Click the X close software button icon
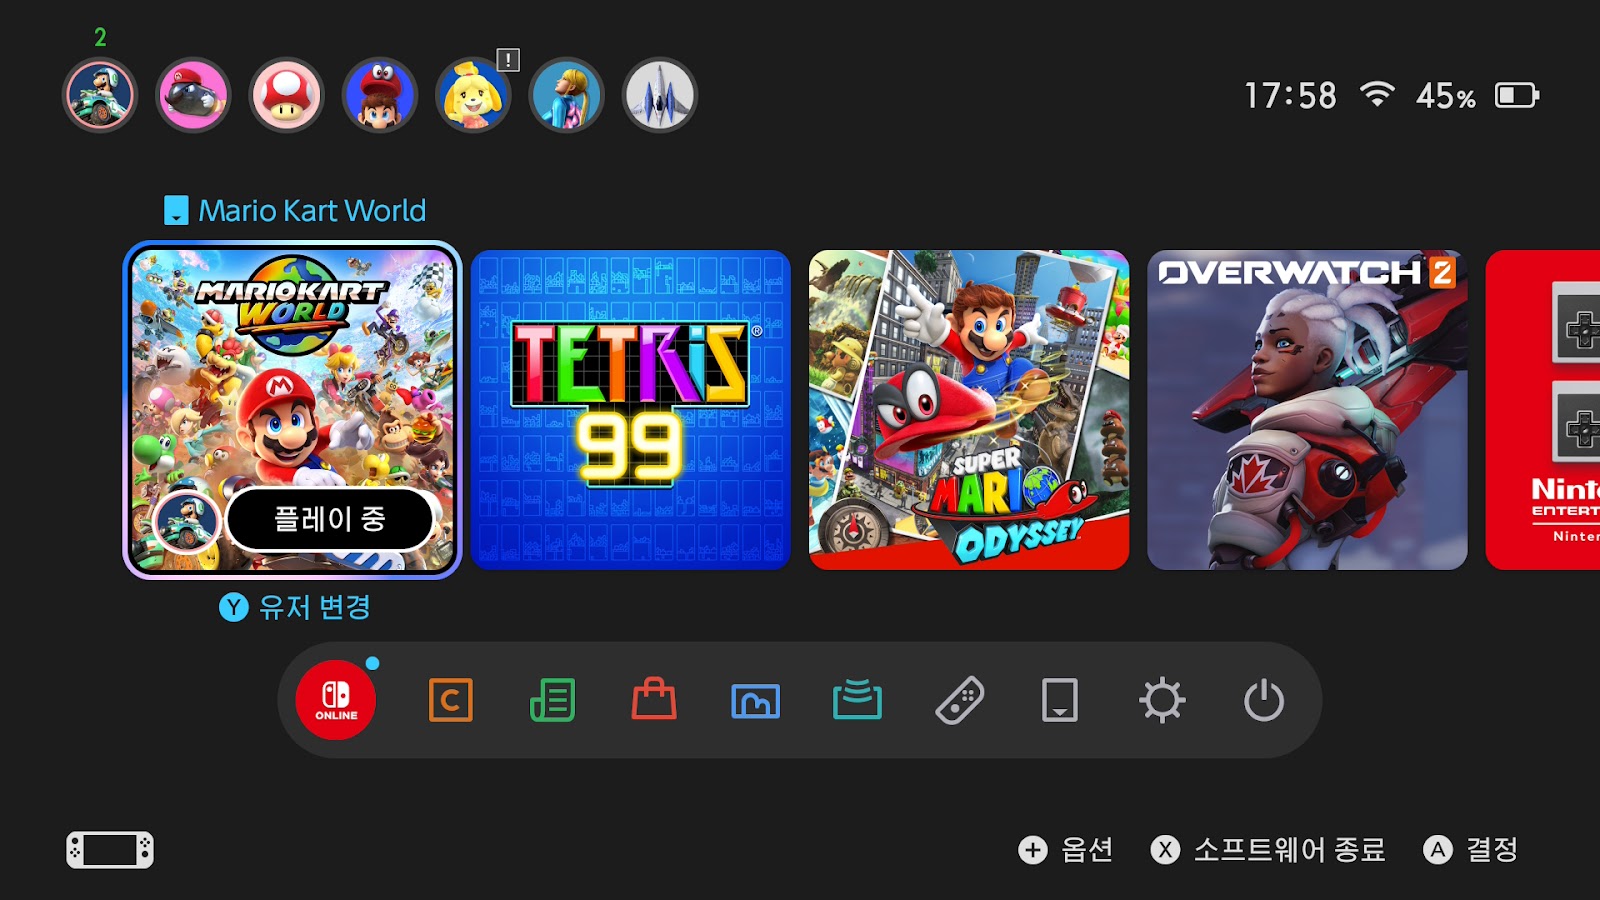Viewport: 1600px width, 900px height. (1165, 850)
